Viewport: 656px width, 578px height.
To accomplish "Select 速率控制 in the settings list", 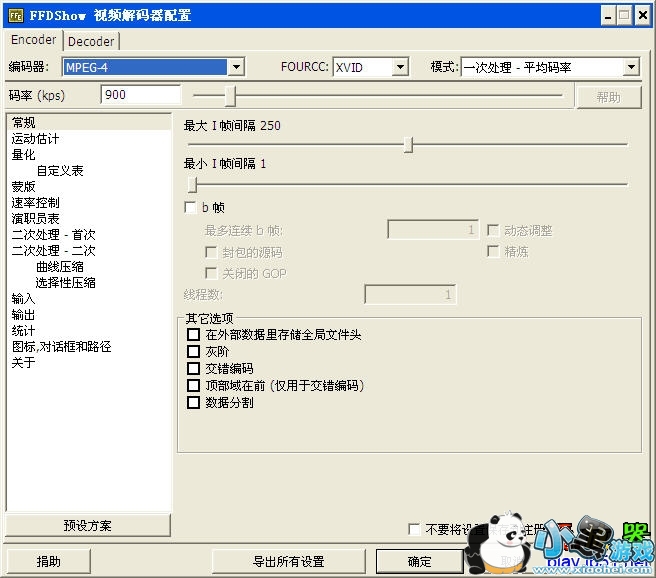I will click(35, 202).
